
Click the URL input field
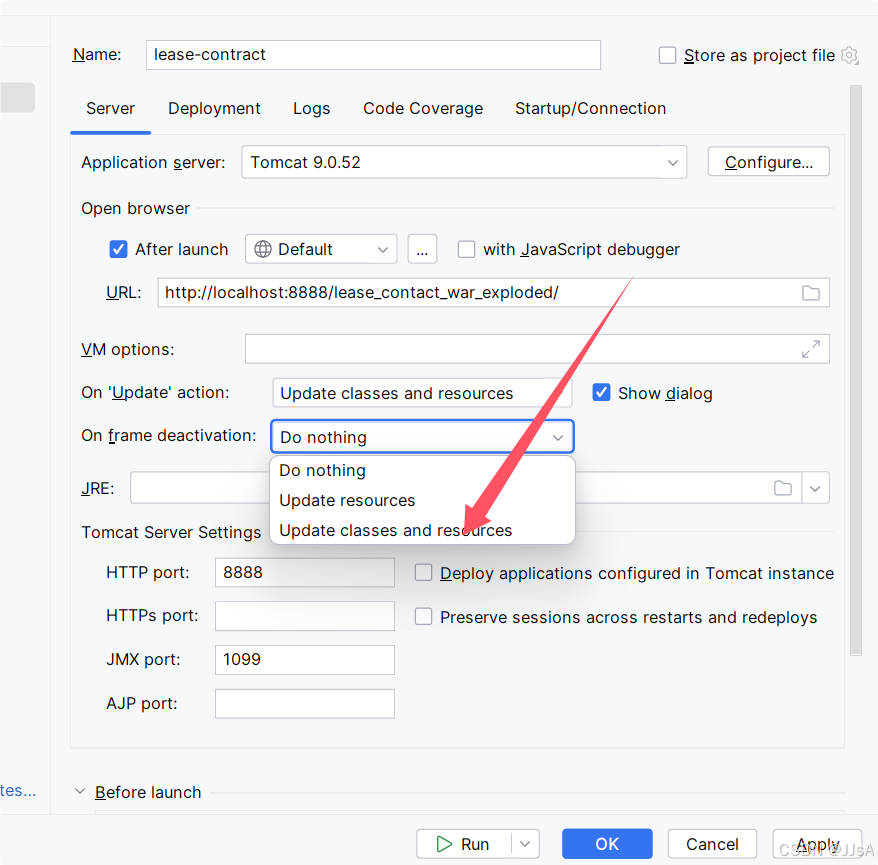point(493,292)
